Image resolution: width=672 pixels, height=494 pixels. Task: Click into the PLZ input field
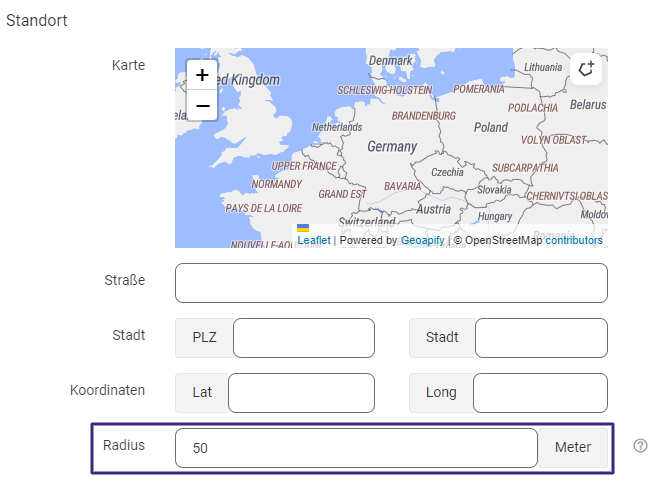303,338
